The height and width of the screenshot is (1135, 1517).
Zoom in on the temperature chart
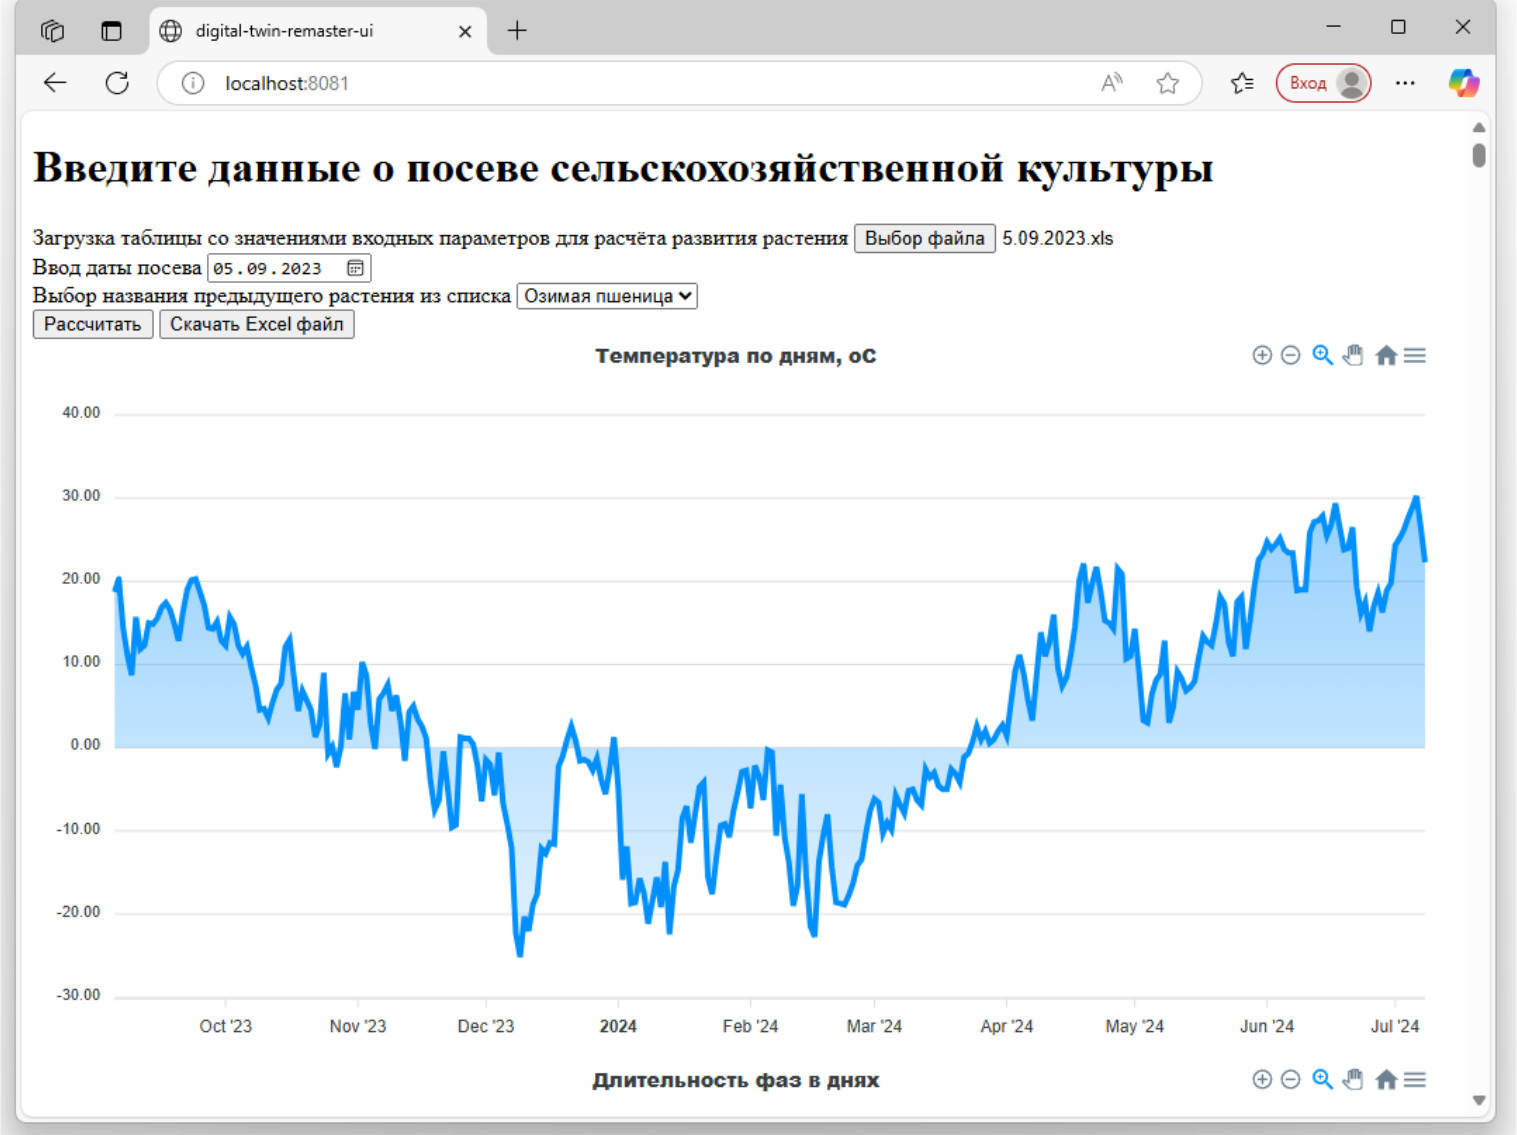1262,356
